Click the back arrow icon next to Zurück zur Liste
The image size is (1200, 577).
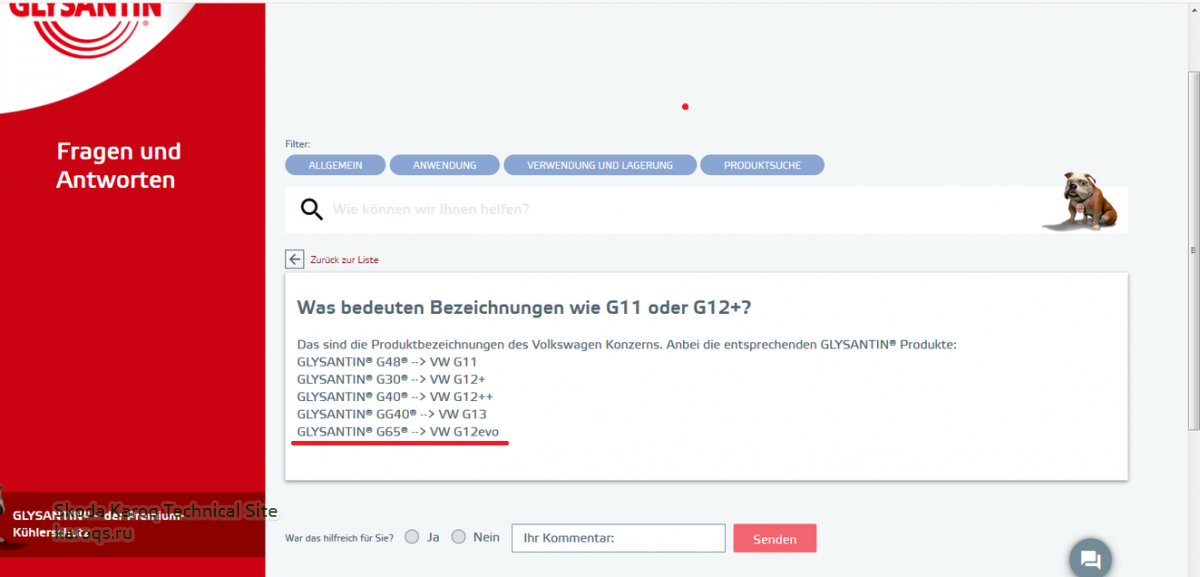pyautogui.click(x=294, y=259)
